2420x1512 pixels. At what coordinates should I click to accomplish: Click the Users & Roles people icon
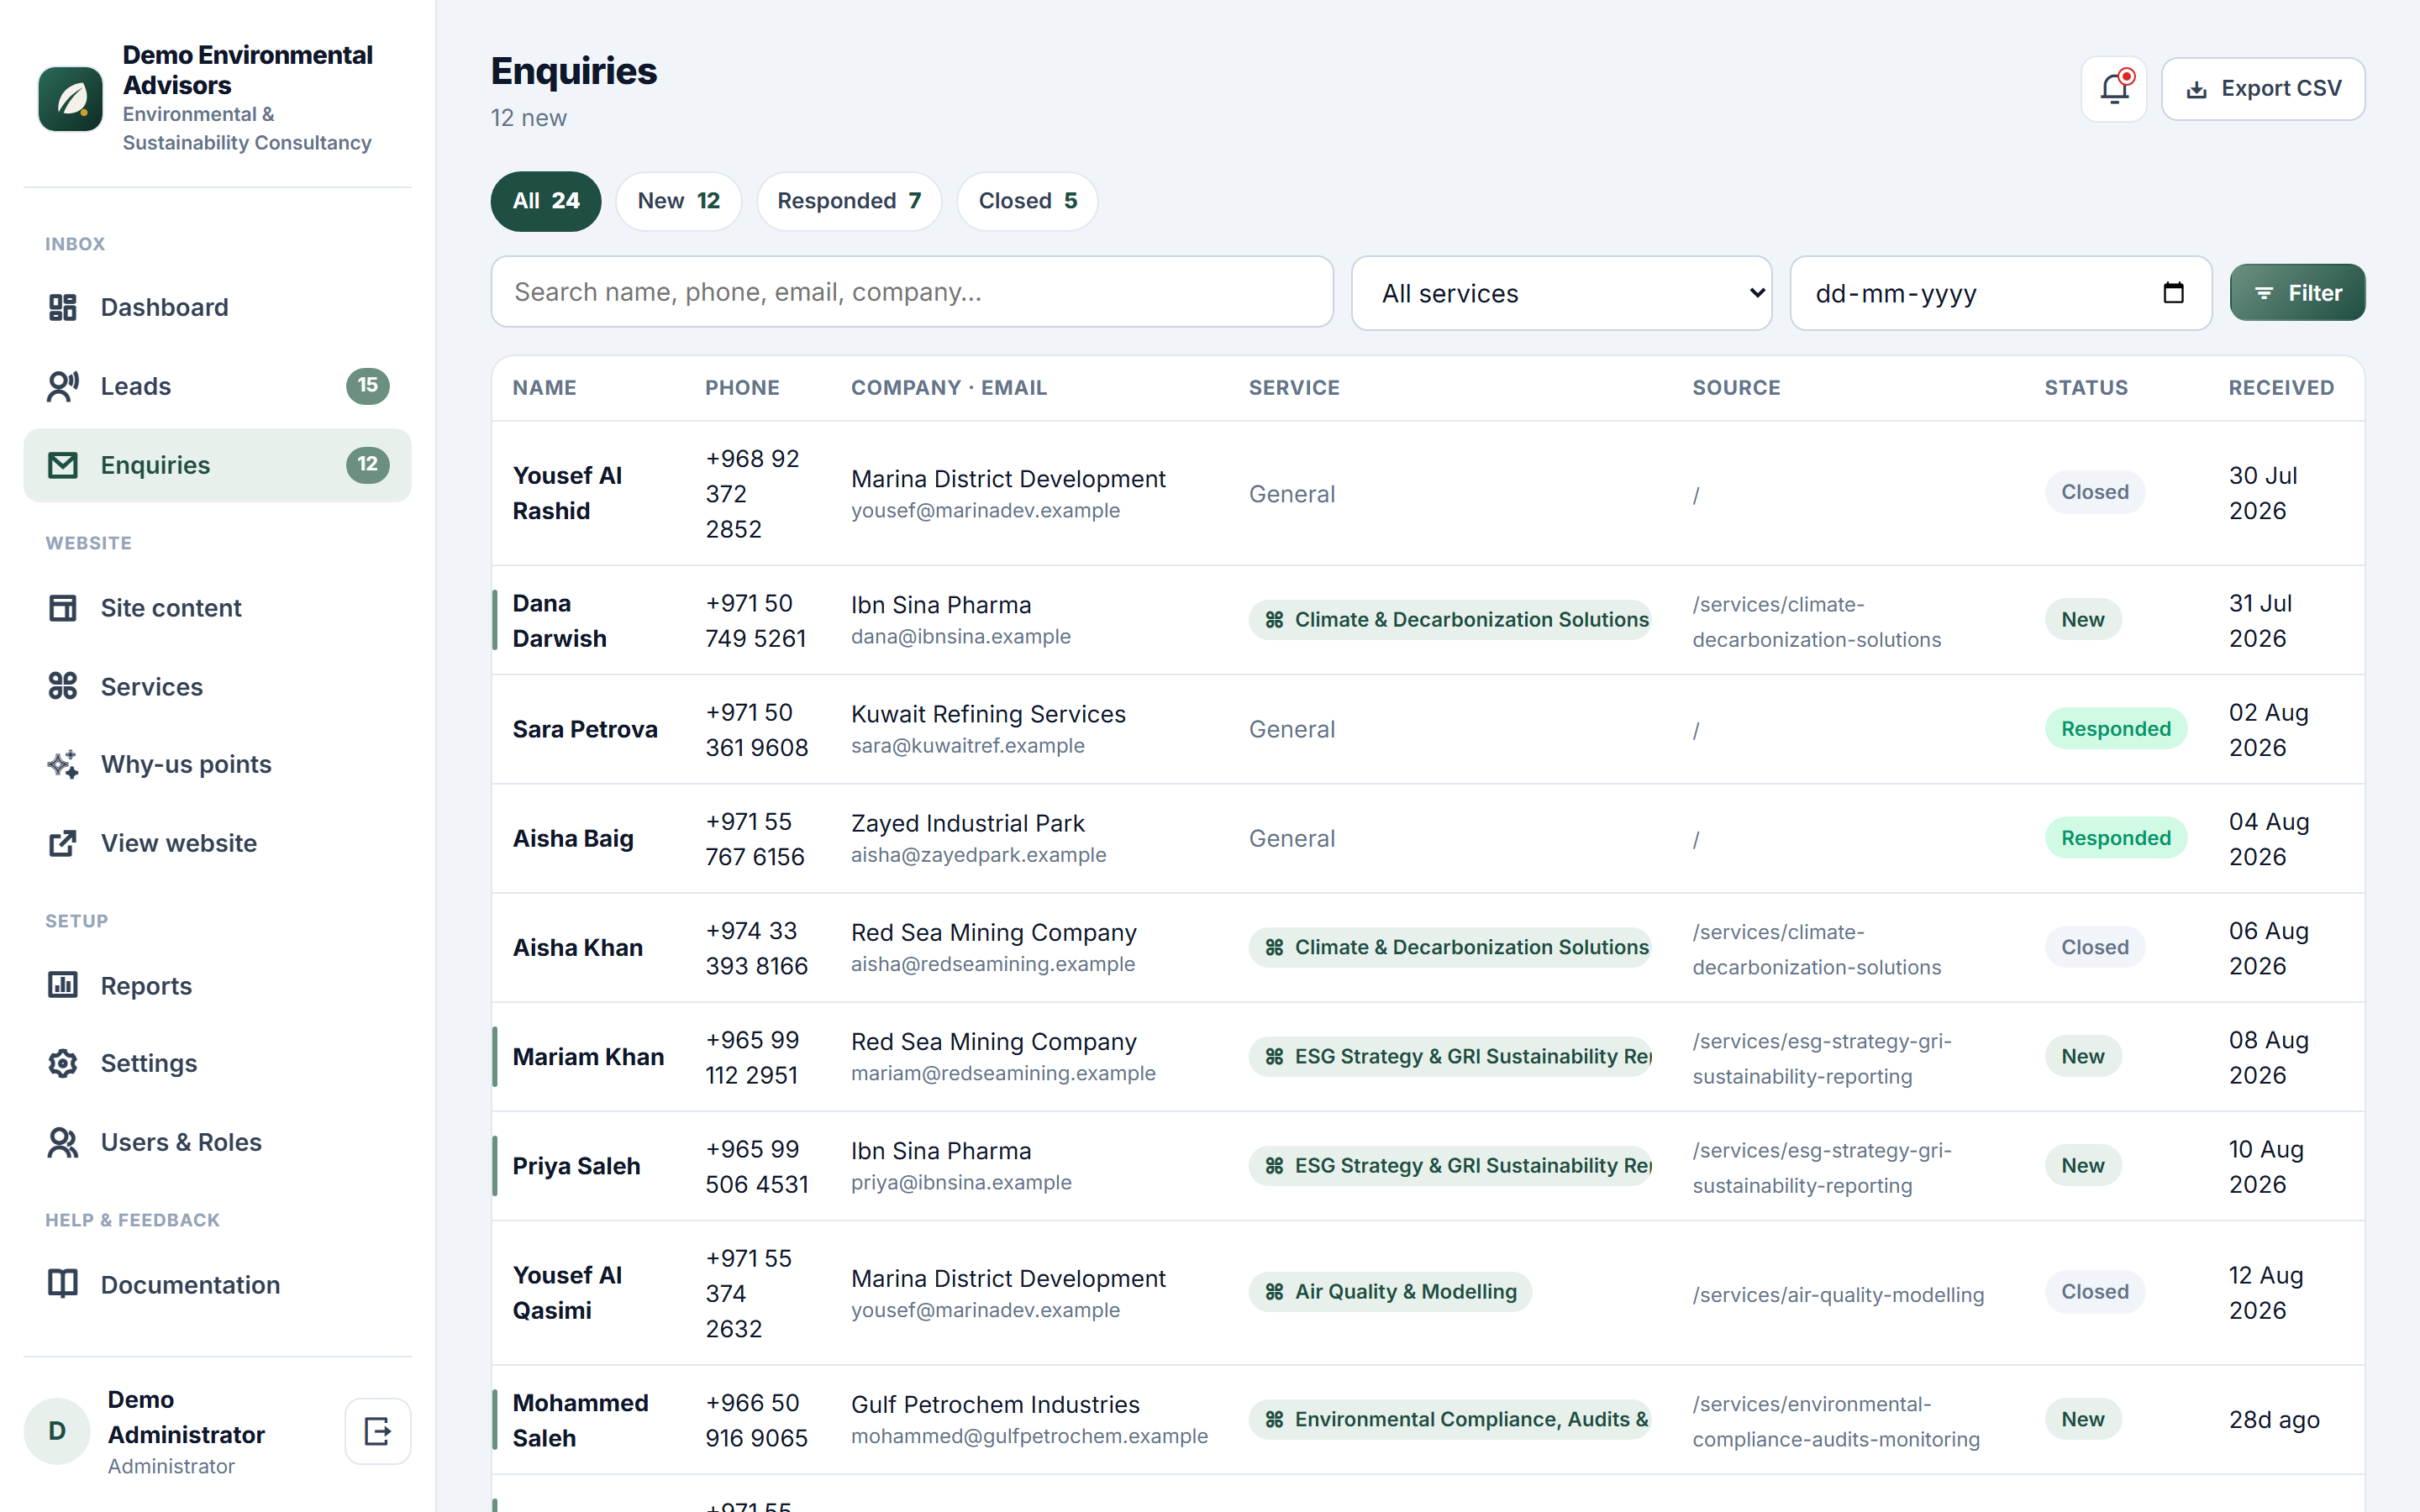[x=63, y=1142]
